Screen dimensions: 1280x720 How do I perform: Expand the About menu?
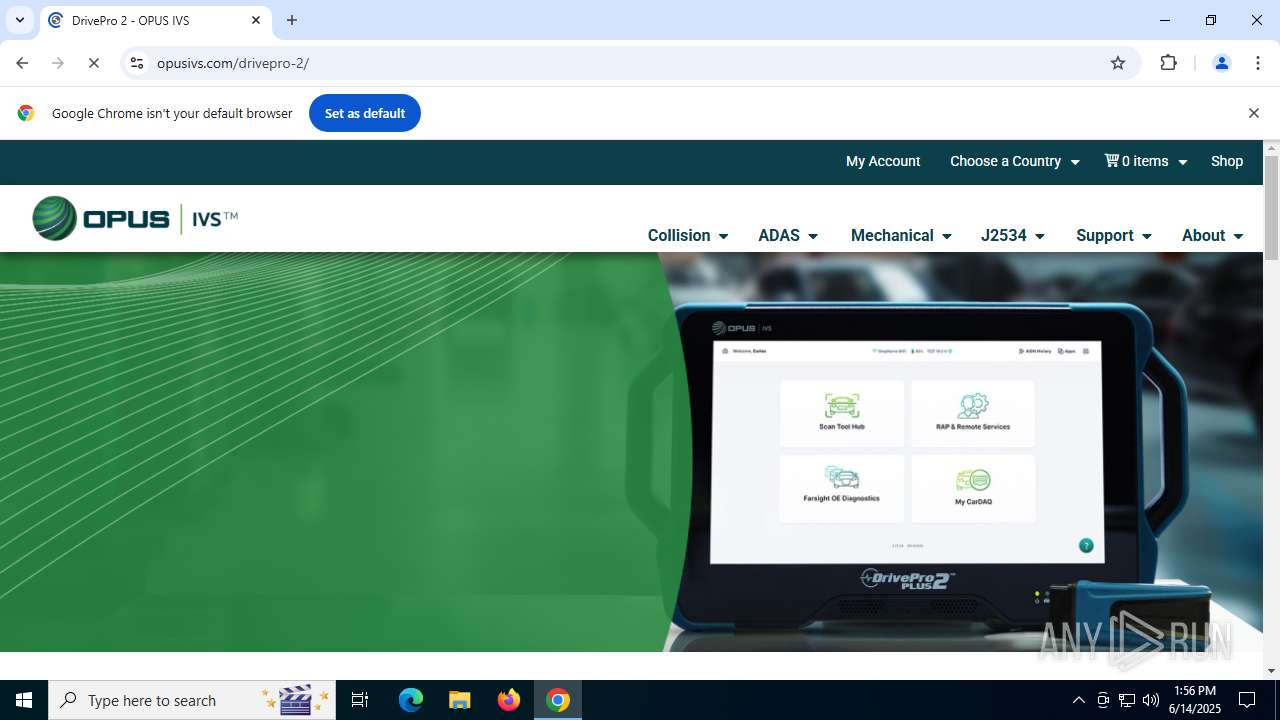coord(1212,235)
